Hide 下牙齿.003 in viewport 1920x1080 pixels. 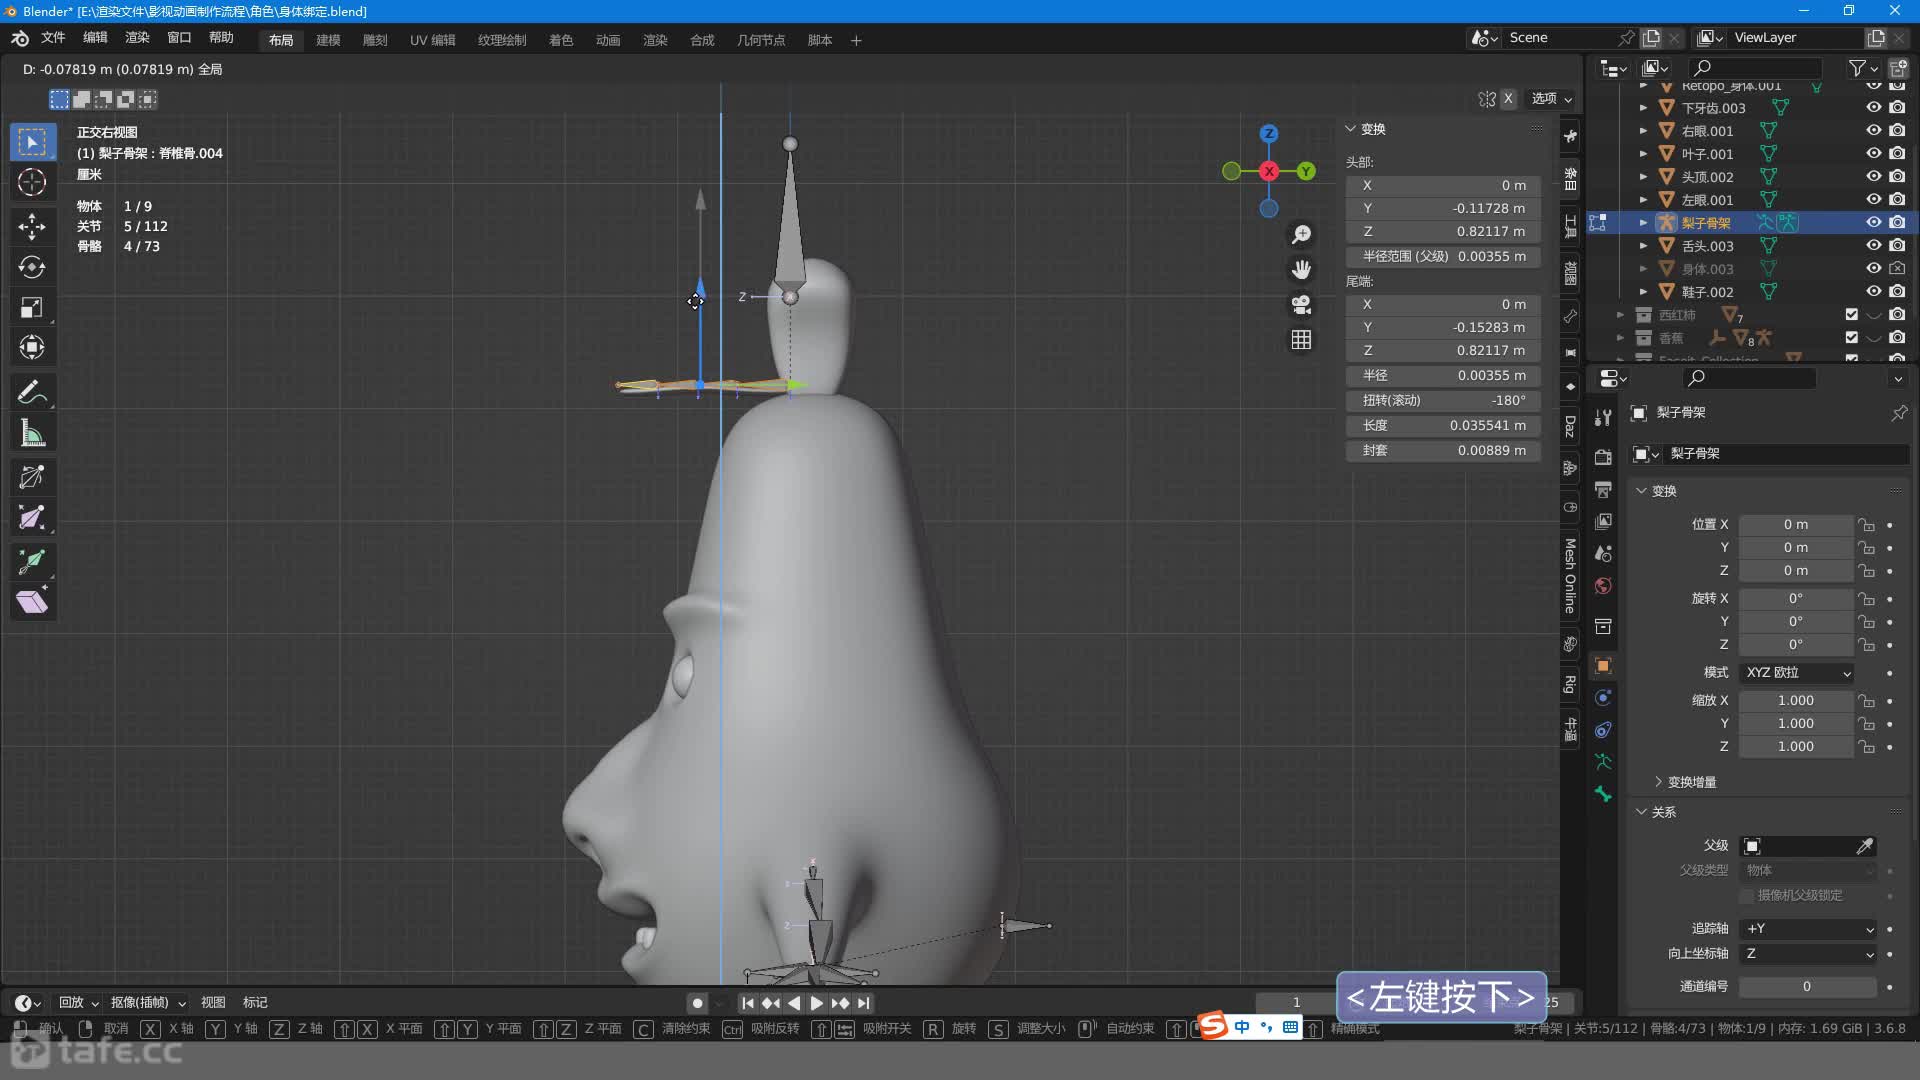point(1874,107)
